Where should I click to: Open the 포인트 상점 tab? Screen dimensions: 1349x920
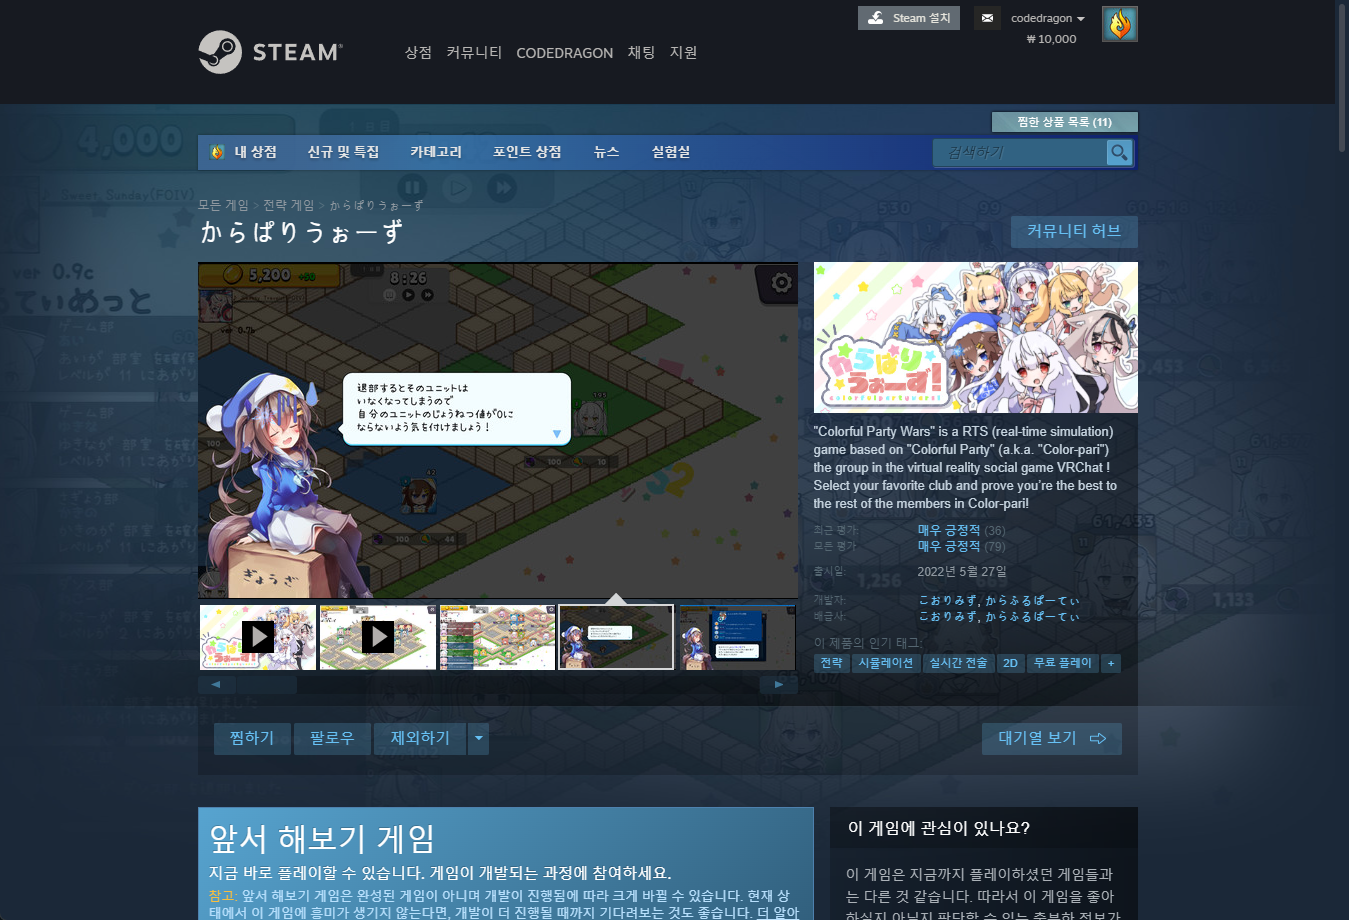(x=527, y=152)
